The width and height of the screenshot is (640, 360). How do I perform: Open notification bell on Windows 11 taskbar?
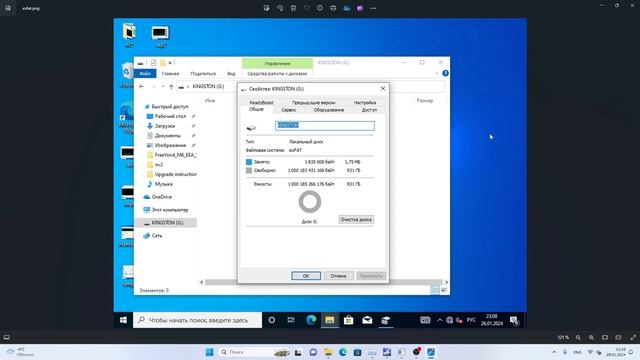(x=631, y=352)
